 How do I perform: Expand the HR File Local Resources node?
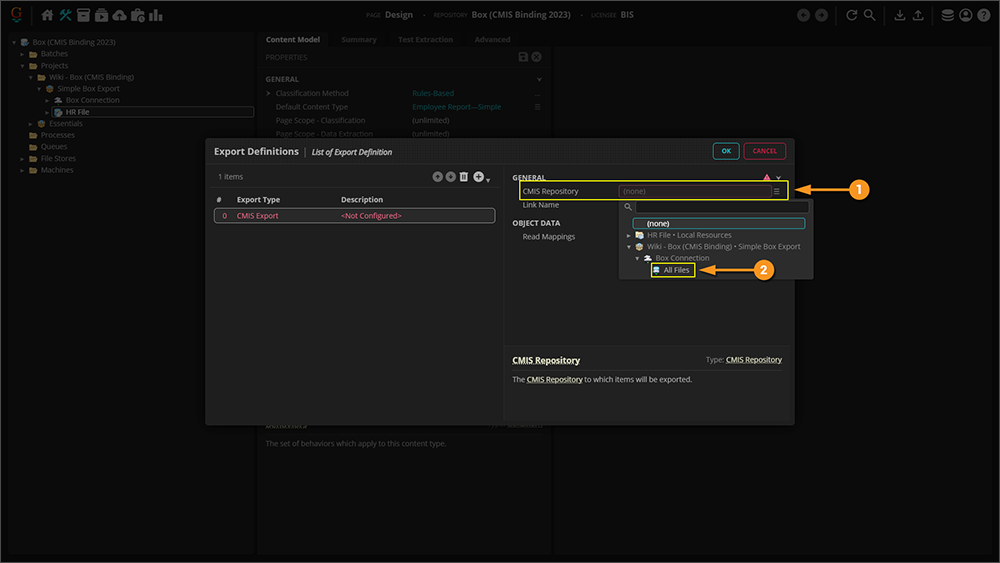coord(629,235)
